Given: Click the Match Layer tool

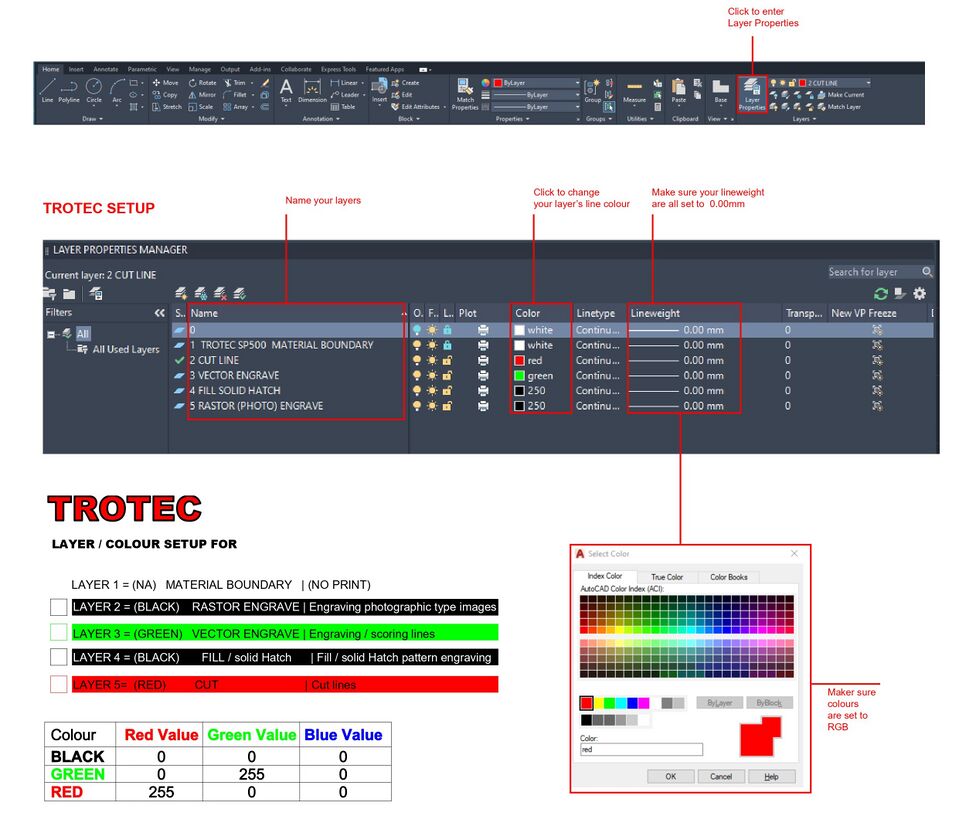Looking at the screenshot, I should (x=839, y=106).
